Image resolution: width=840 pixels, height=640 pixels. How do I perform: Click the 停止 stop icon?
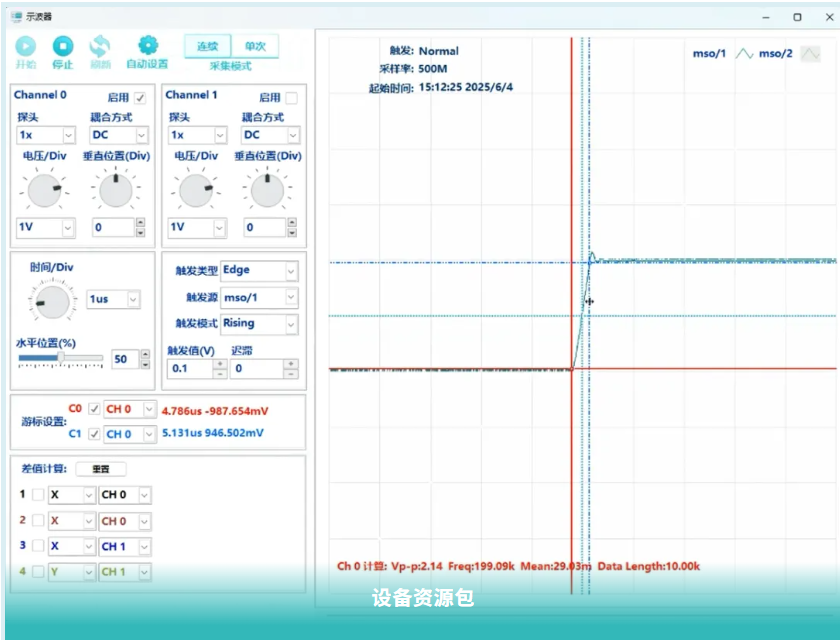tap(62, 46)
